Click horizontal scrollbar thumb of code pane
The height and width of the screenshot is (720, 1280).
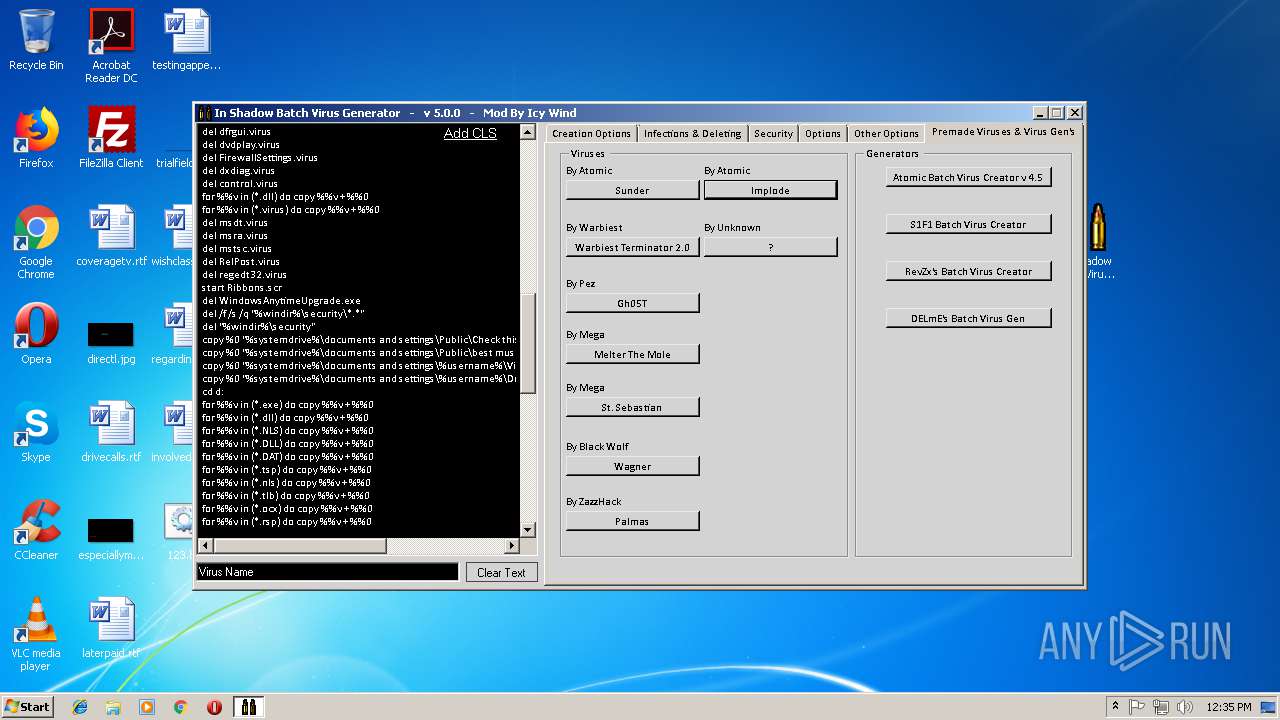(x=299, y=546)
